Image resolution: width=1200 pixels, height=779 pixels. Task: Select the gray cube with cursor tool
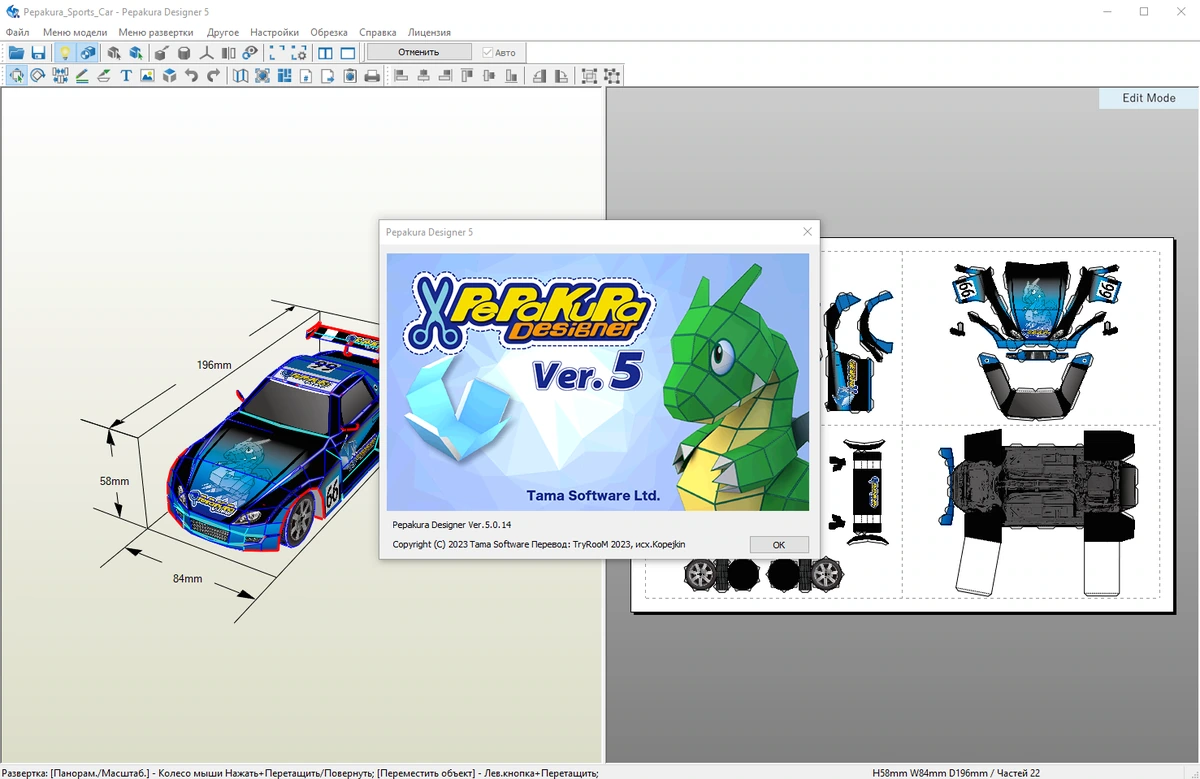click(114, 52)
